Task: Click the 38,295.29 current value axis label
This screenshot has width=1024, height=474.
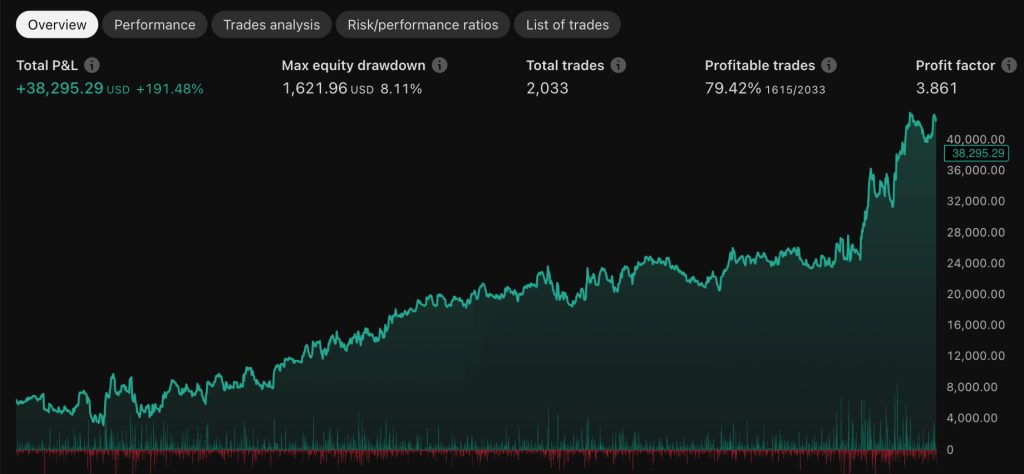Action: 977,153
